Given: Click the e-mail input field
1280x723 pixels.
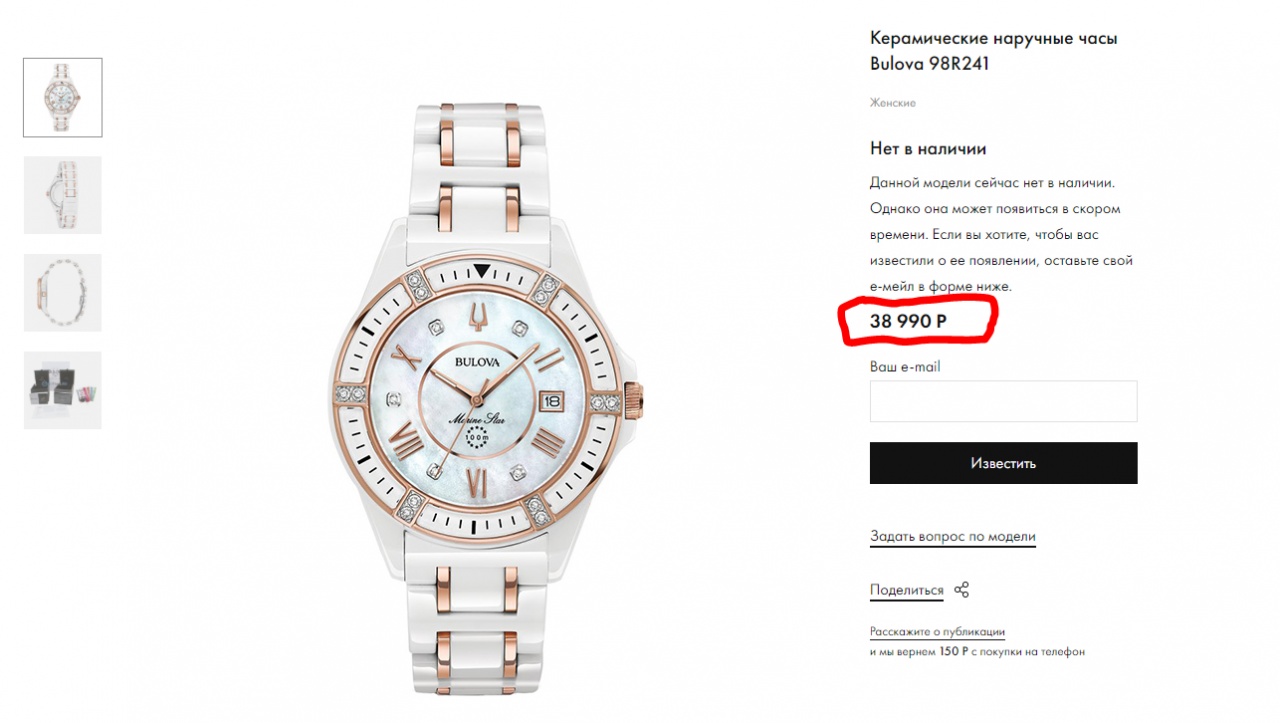Looking at the screenshot, I should point(1003,401).
